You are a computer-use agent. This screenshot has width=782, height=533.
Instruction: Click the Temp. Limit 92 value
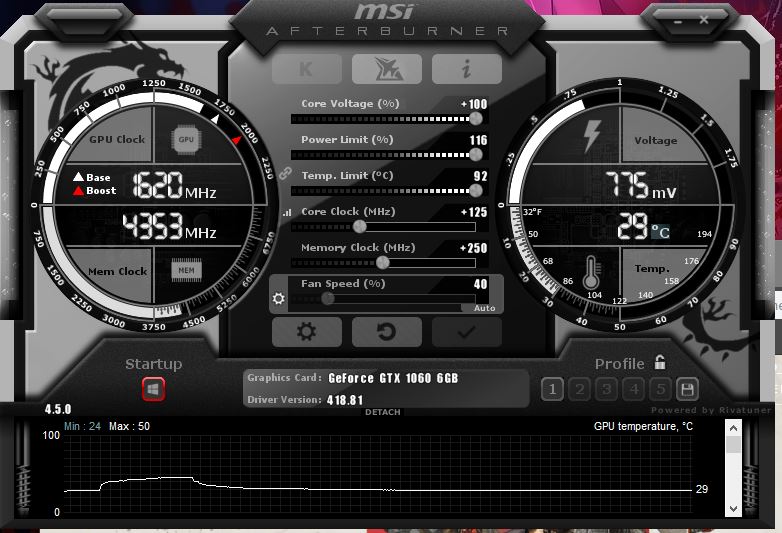(x=480, y=176)
